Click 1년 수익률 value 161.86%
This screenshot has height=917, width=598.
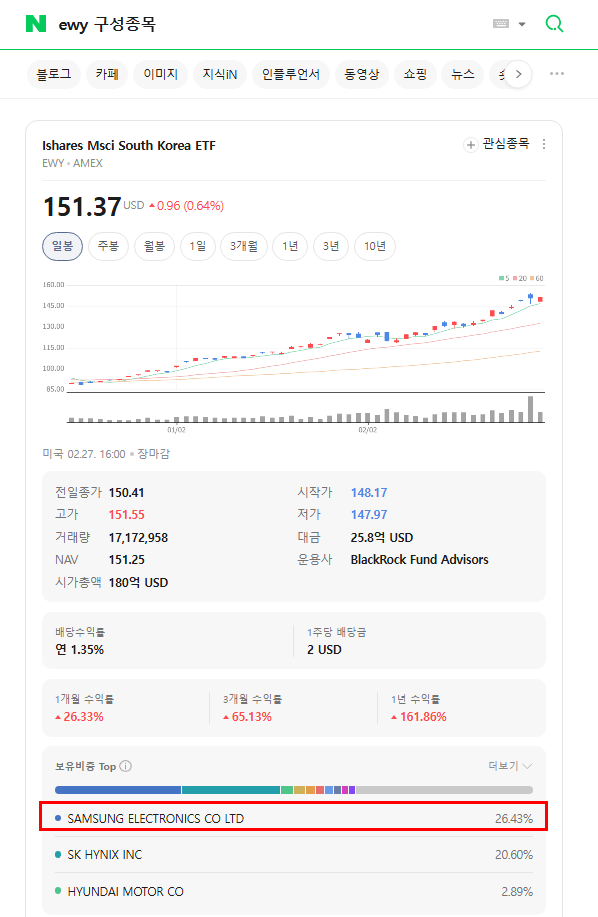(x=419, y=717)
